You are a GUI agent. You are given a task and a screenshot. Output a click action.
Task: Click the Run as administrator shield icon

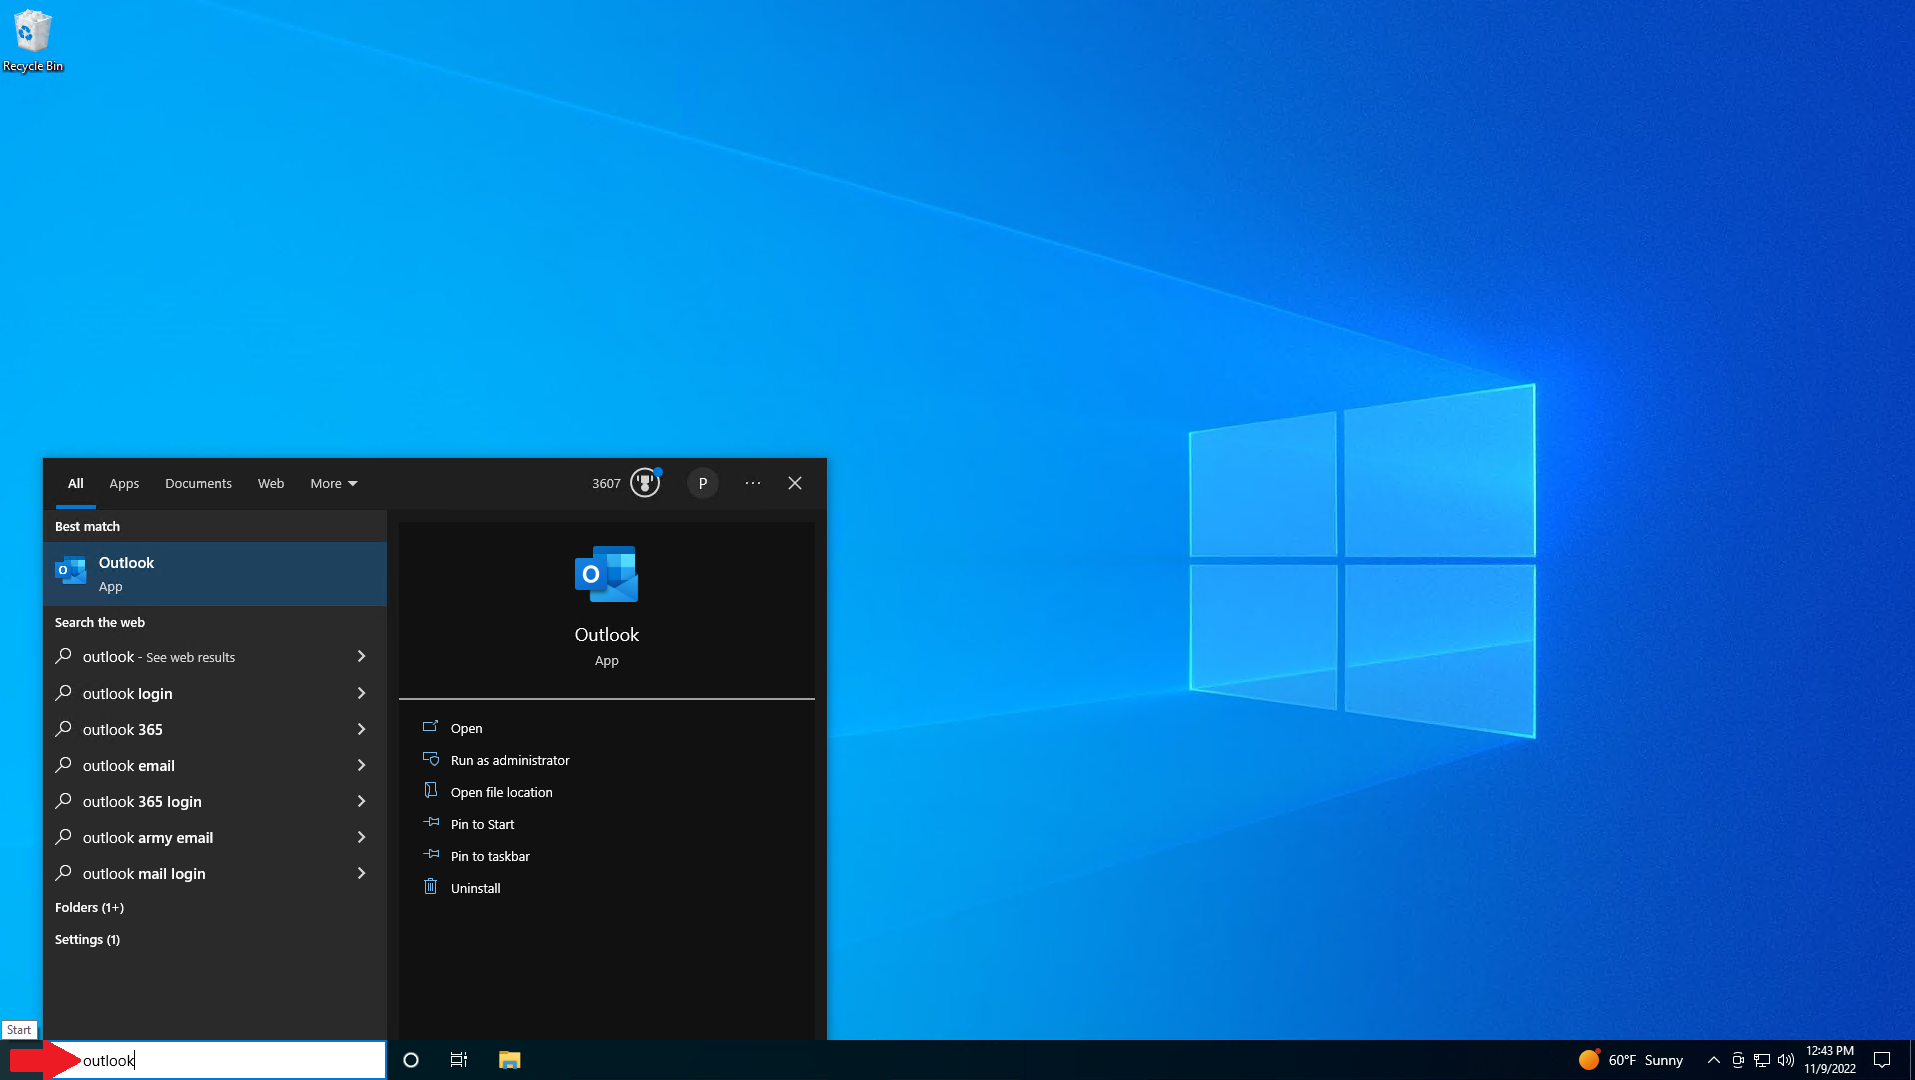tap(431, 759)
